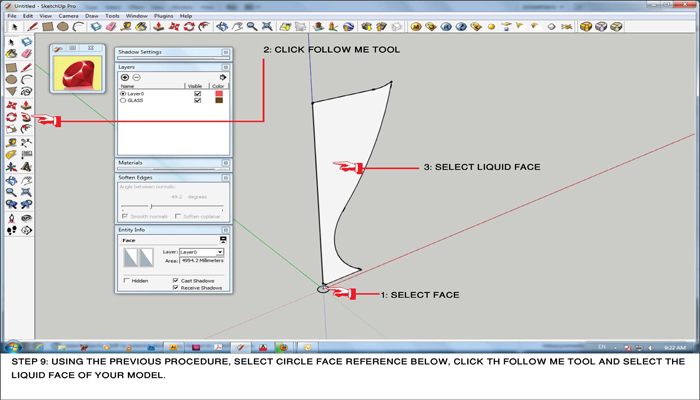
Task: Open the Layer dropdown in Entity Info
Action: click(x=219, y=252)
